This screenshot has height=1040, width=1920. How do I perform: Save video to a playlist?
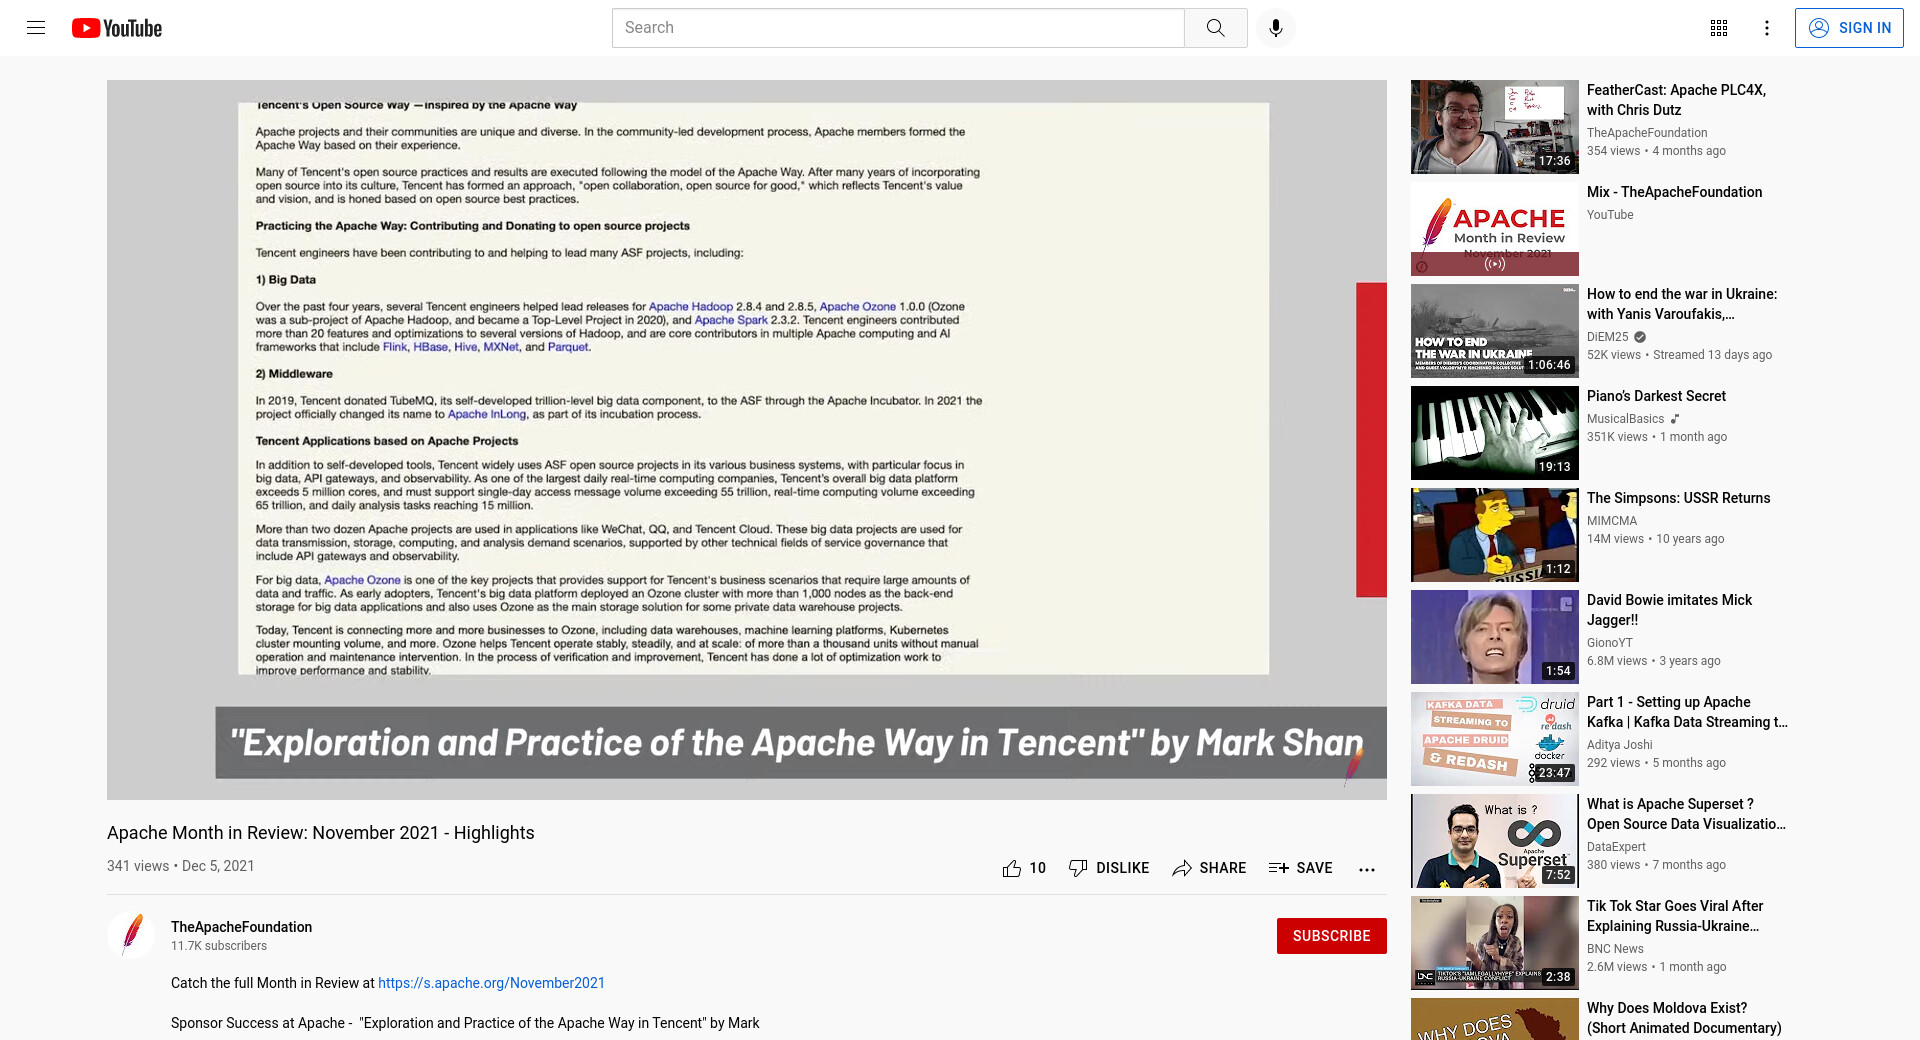[1300, 868]
